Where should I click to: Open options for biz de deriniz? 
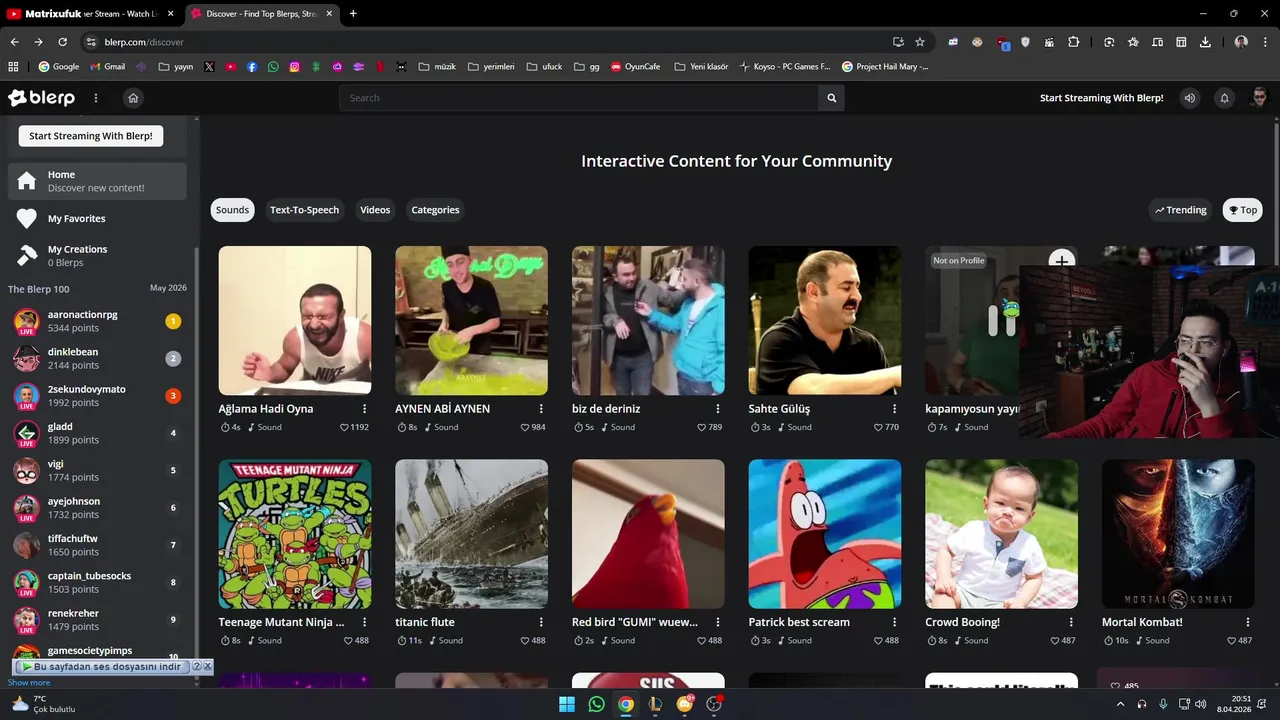click(718, 409)
